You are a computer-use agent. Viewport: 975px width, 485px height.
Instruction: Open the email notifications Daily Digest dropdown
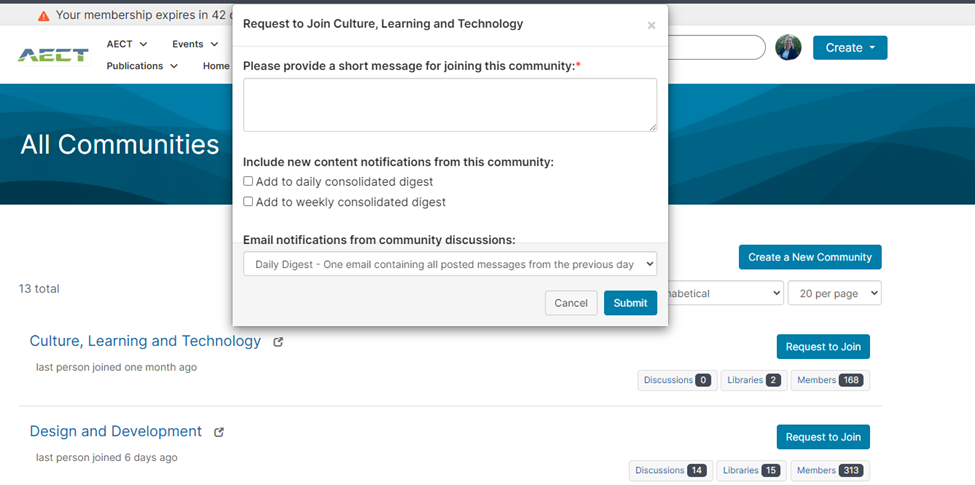(450, 264)
